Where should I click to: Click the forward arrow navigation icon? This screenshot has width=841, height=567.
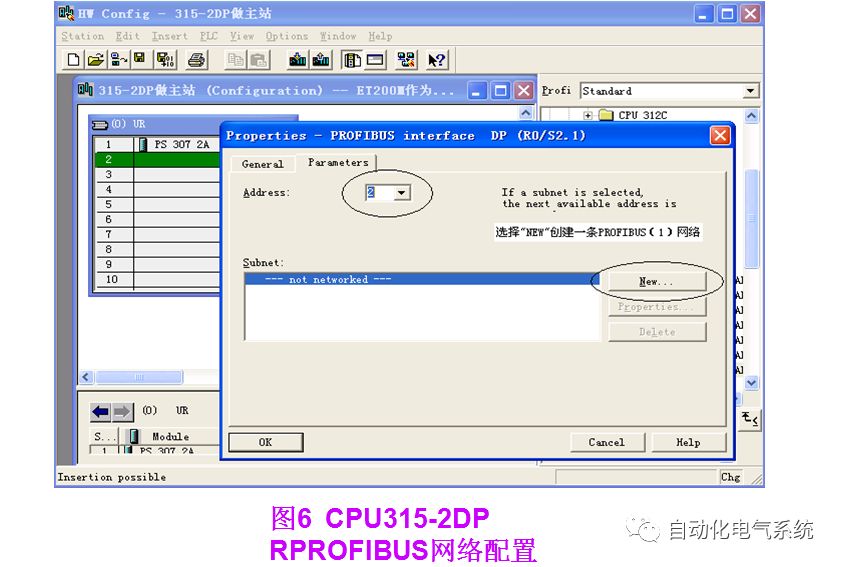click(122, 411)
